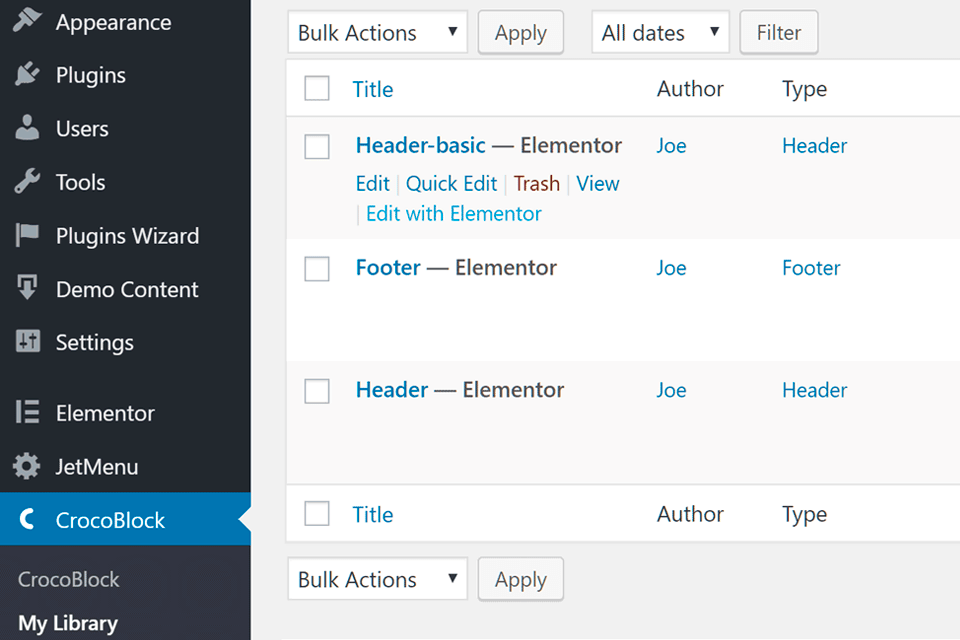The image size is (960, 640).
Task: Click the JetMenu gear icon
Action: point(28,466)
